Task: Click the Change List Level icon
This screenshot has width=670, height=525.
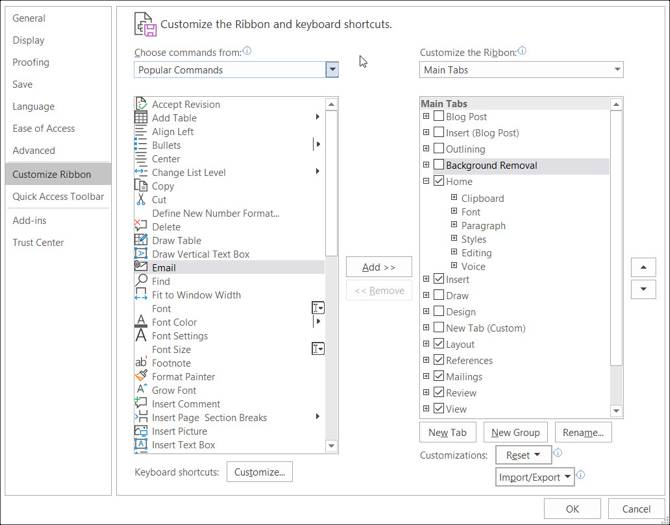Action: point(141,172)
